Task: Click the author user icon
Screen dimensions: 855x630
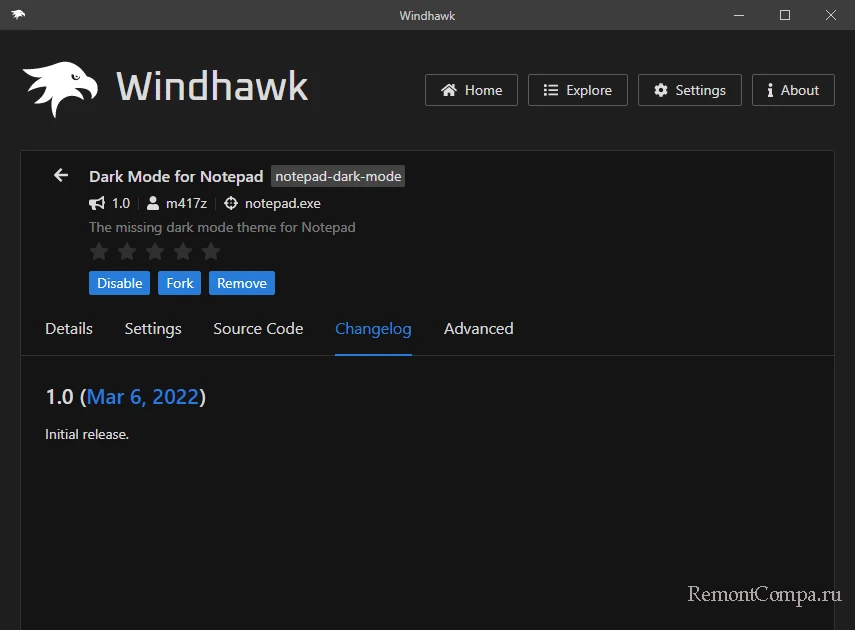Action: (x=153, y=203)
